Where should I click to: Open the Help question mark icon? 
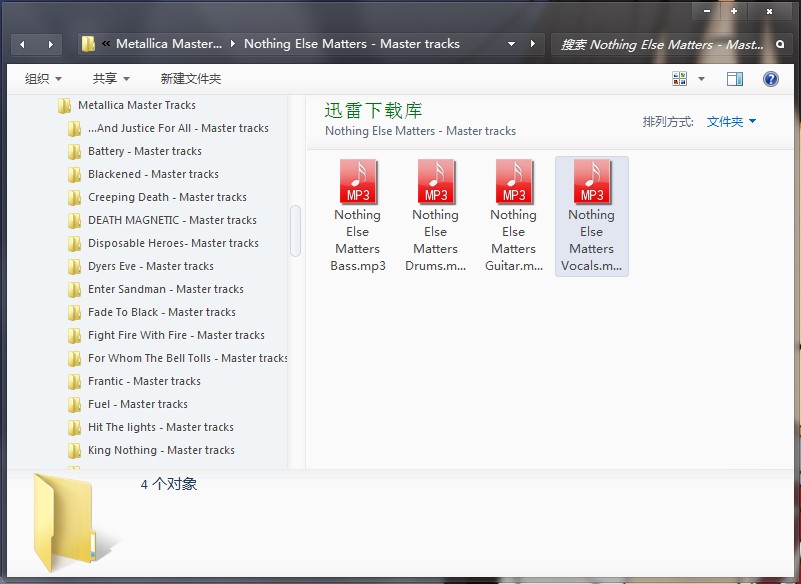coord(770,79)
